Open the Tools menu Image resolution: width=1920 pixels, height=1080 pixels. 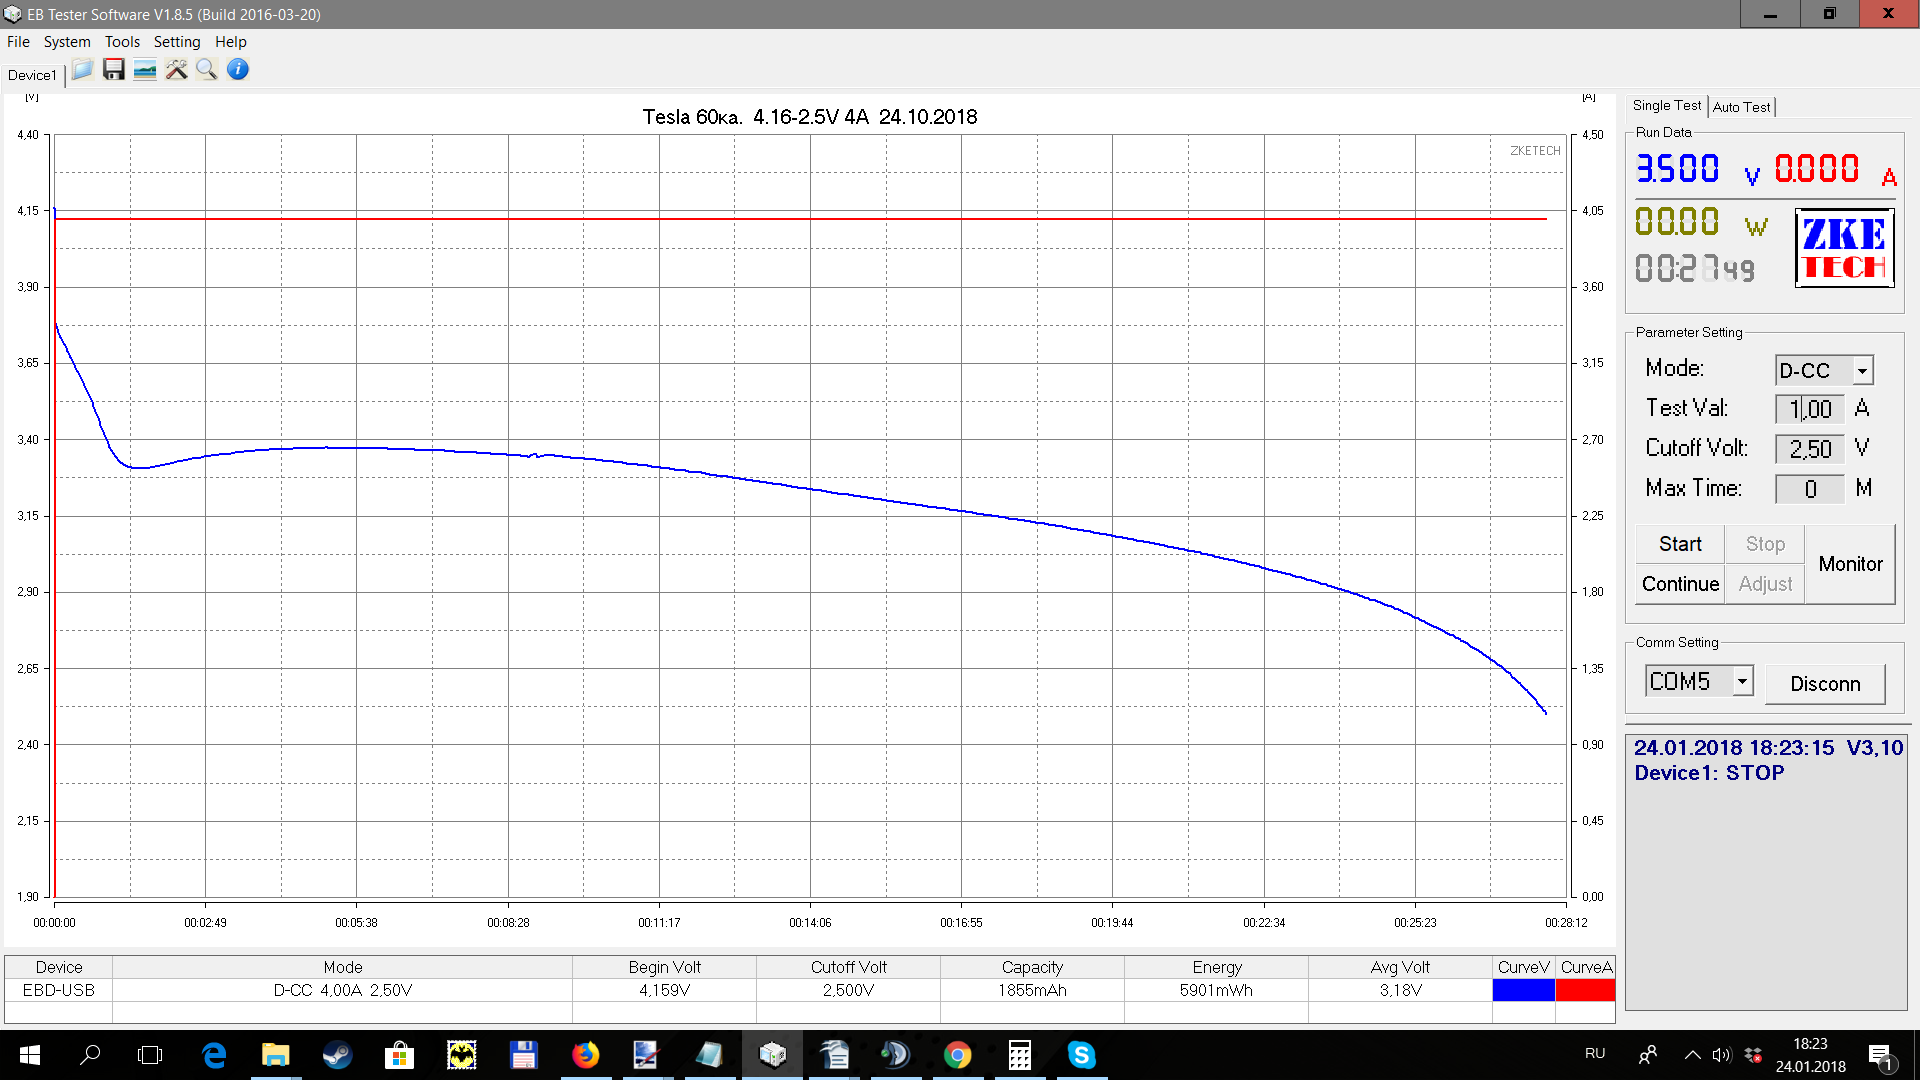(x=122, y=42)
